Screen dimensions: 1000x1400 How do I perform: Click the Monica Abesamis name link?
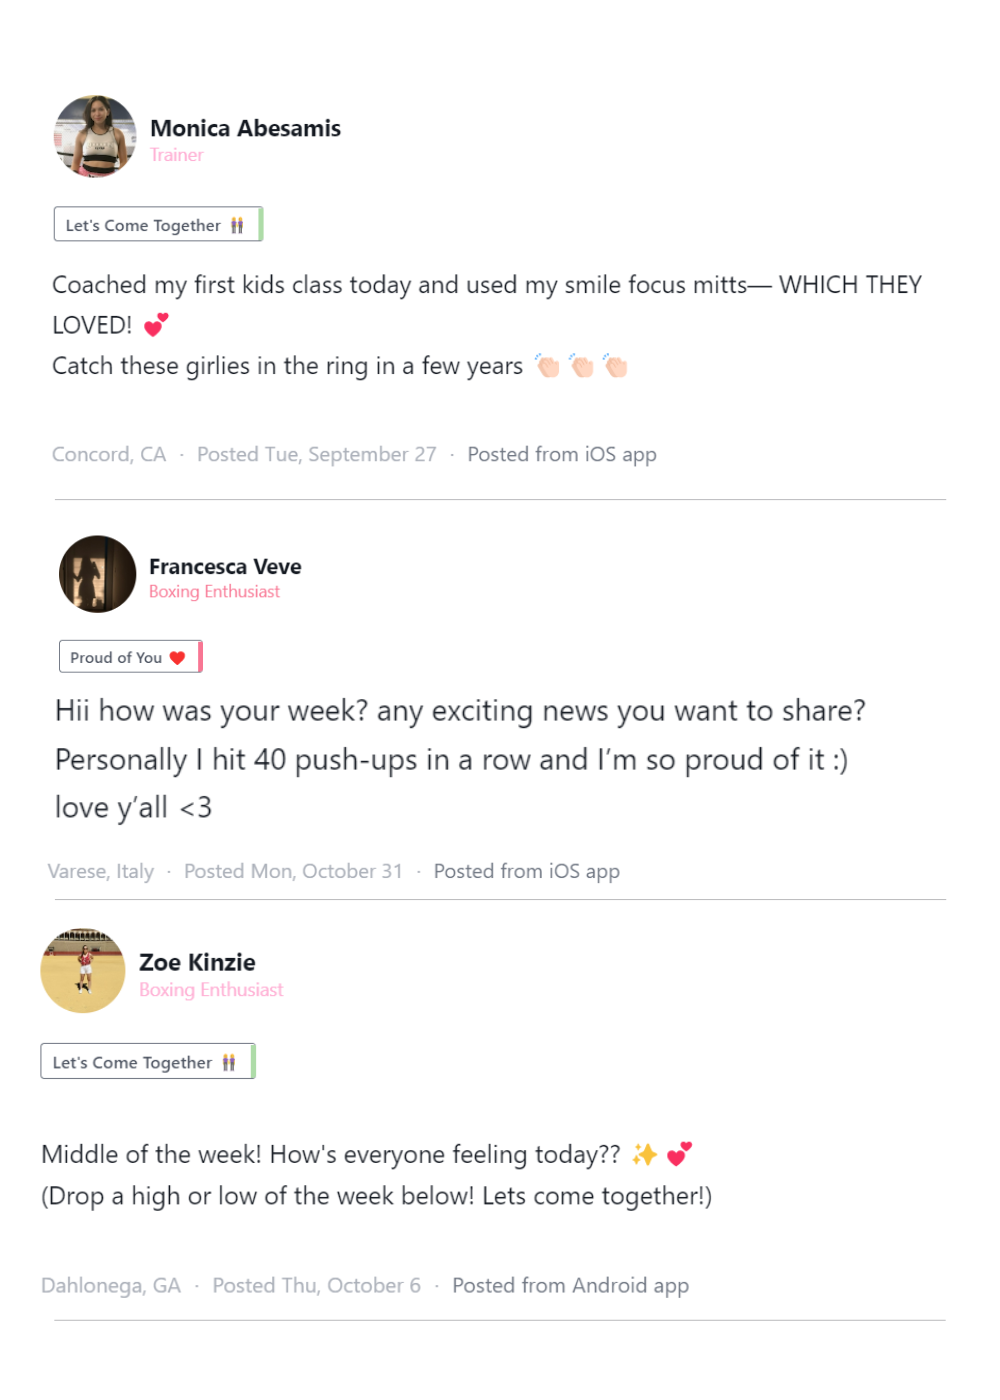(x=245, y=128)
